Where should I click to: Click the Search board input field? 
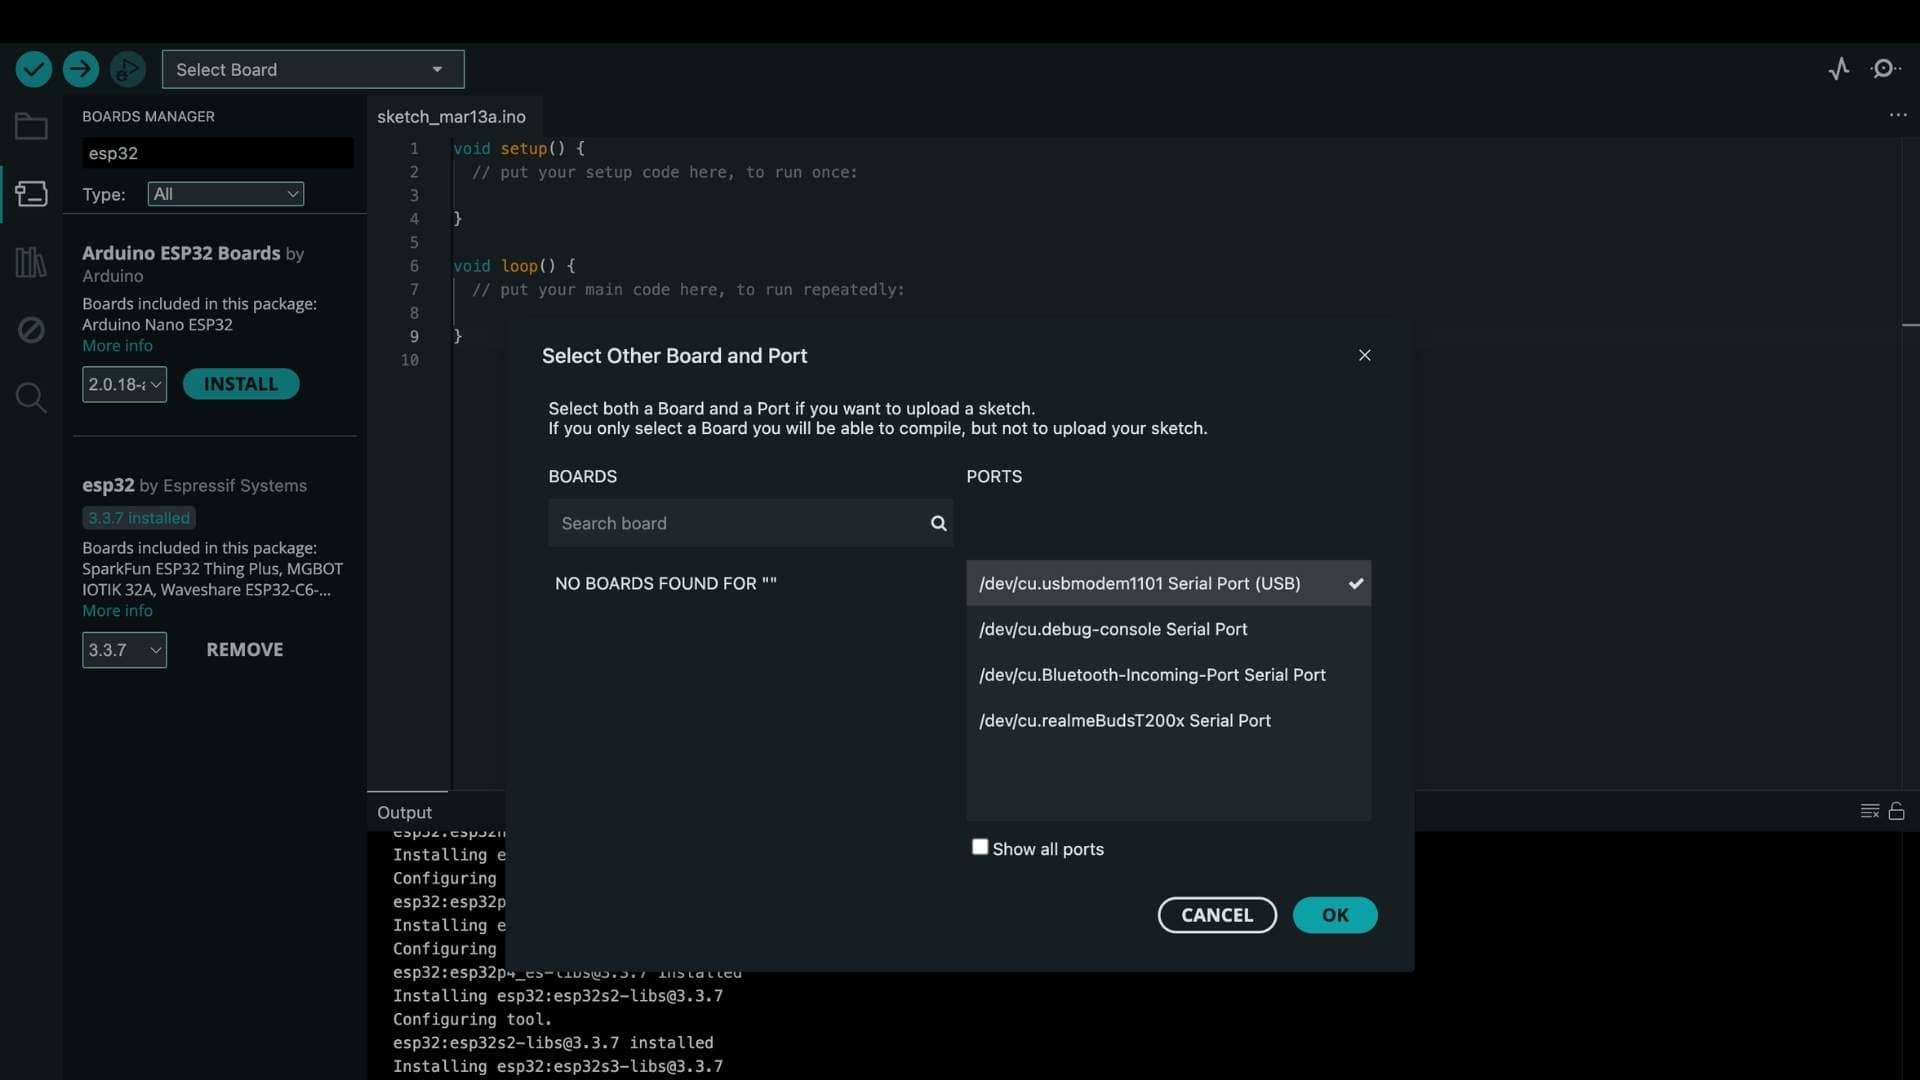click(x=740, y=523)
